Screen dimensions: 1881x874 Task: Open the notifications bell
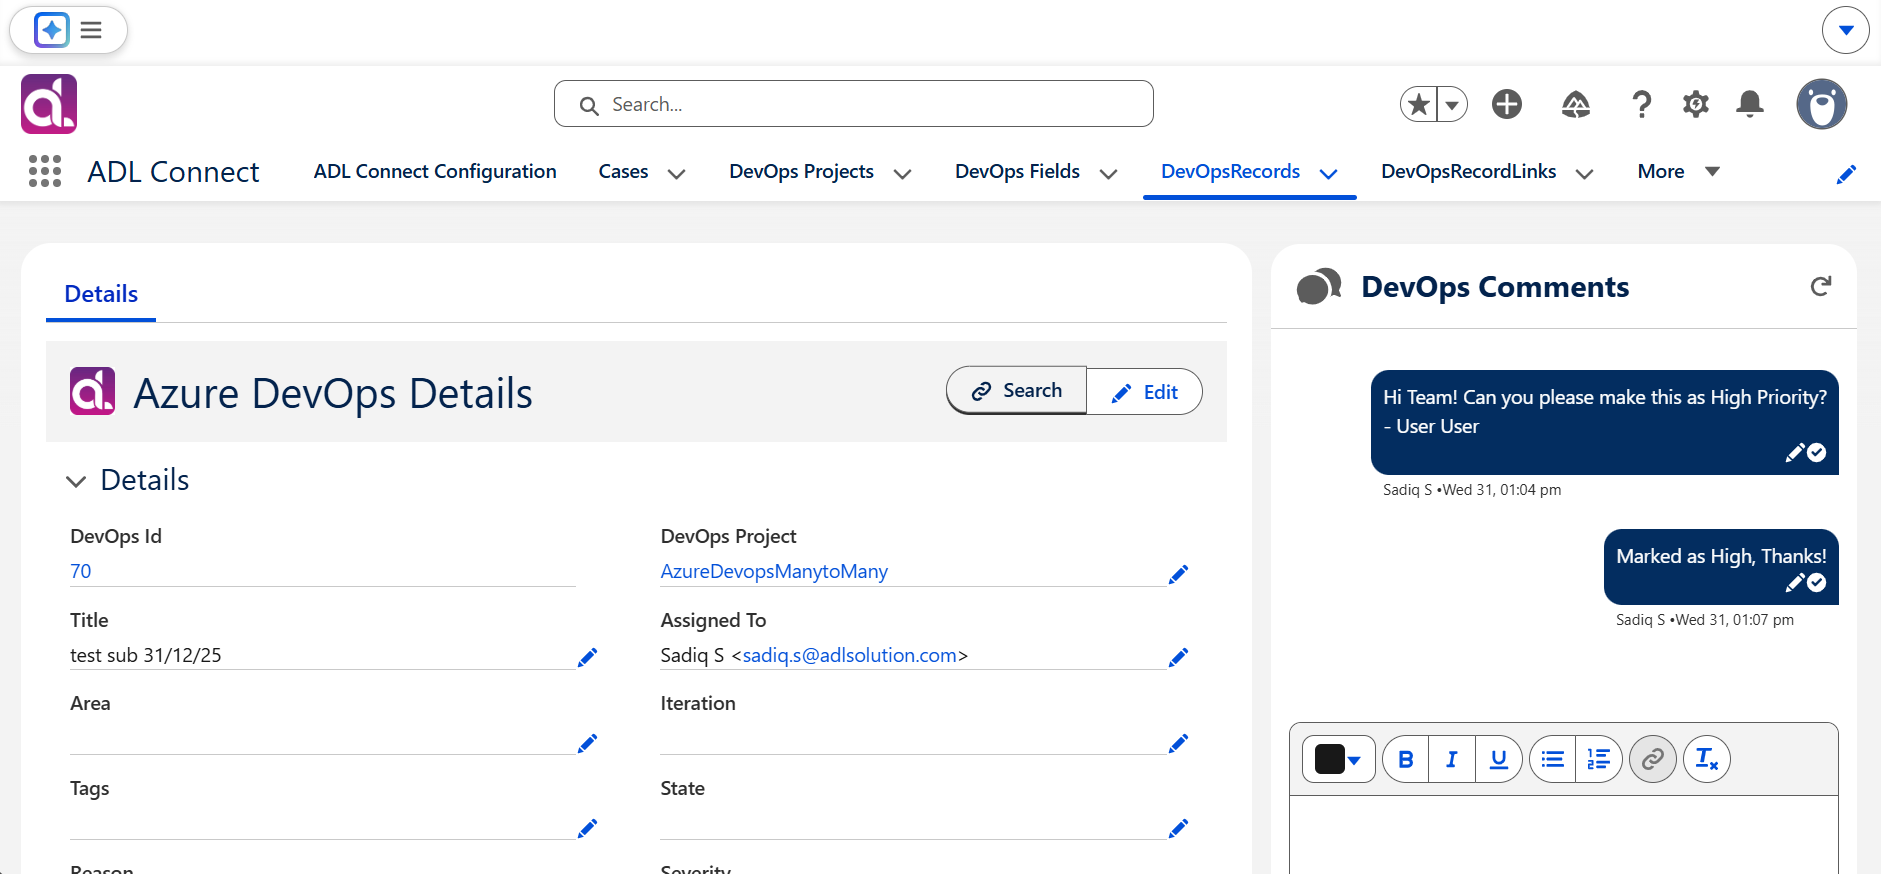pos(1749,104)
